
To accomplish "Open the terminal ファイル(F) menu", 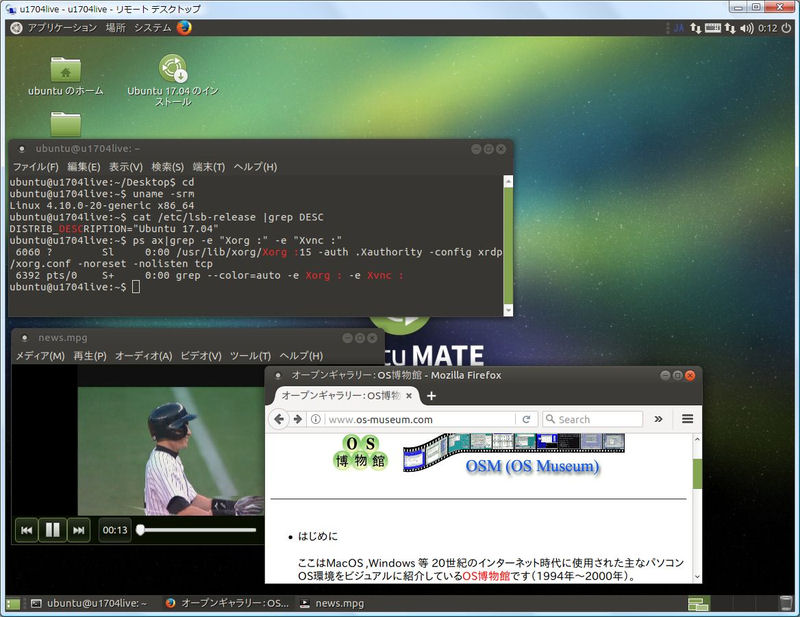I will 36,167.
